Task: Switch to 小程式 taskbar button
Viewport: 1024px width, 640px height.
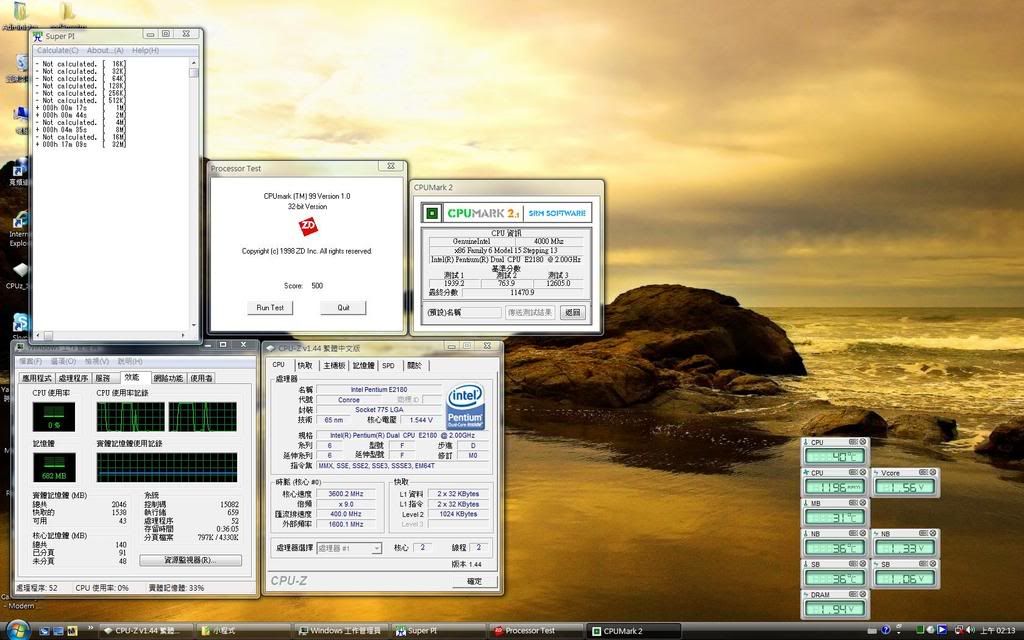Action: point(242,631)
